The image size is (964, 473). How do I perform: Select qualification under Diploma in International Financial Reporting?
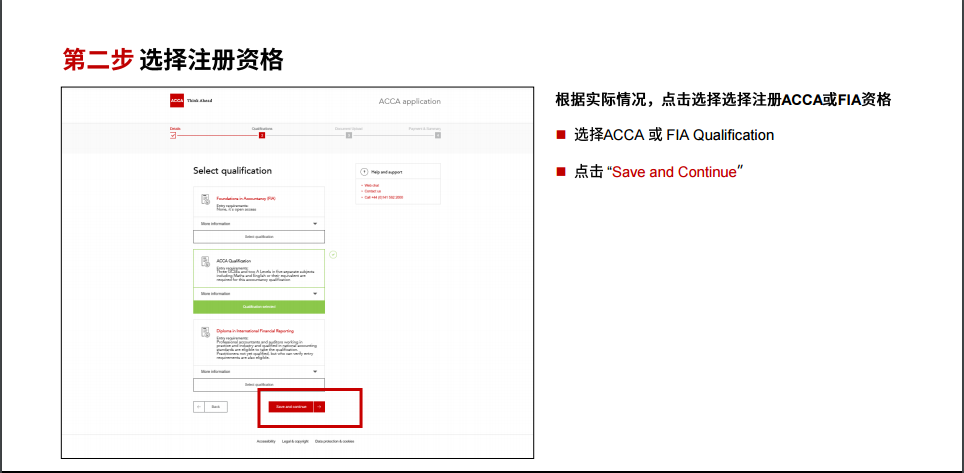click(259, 384)
